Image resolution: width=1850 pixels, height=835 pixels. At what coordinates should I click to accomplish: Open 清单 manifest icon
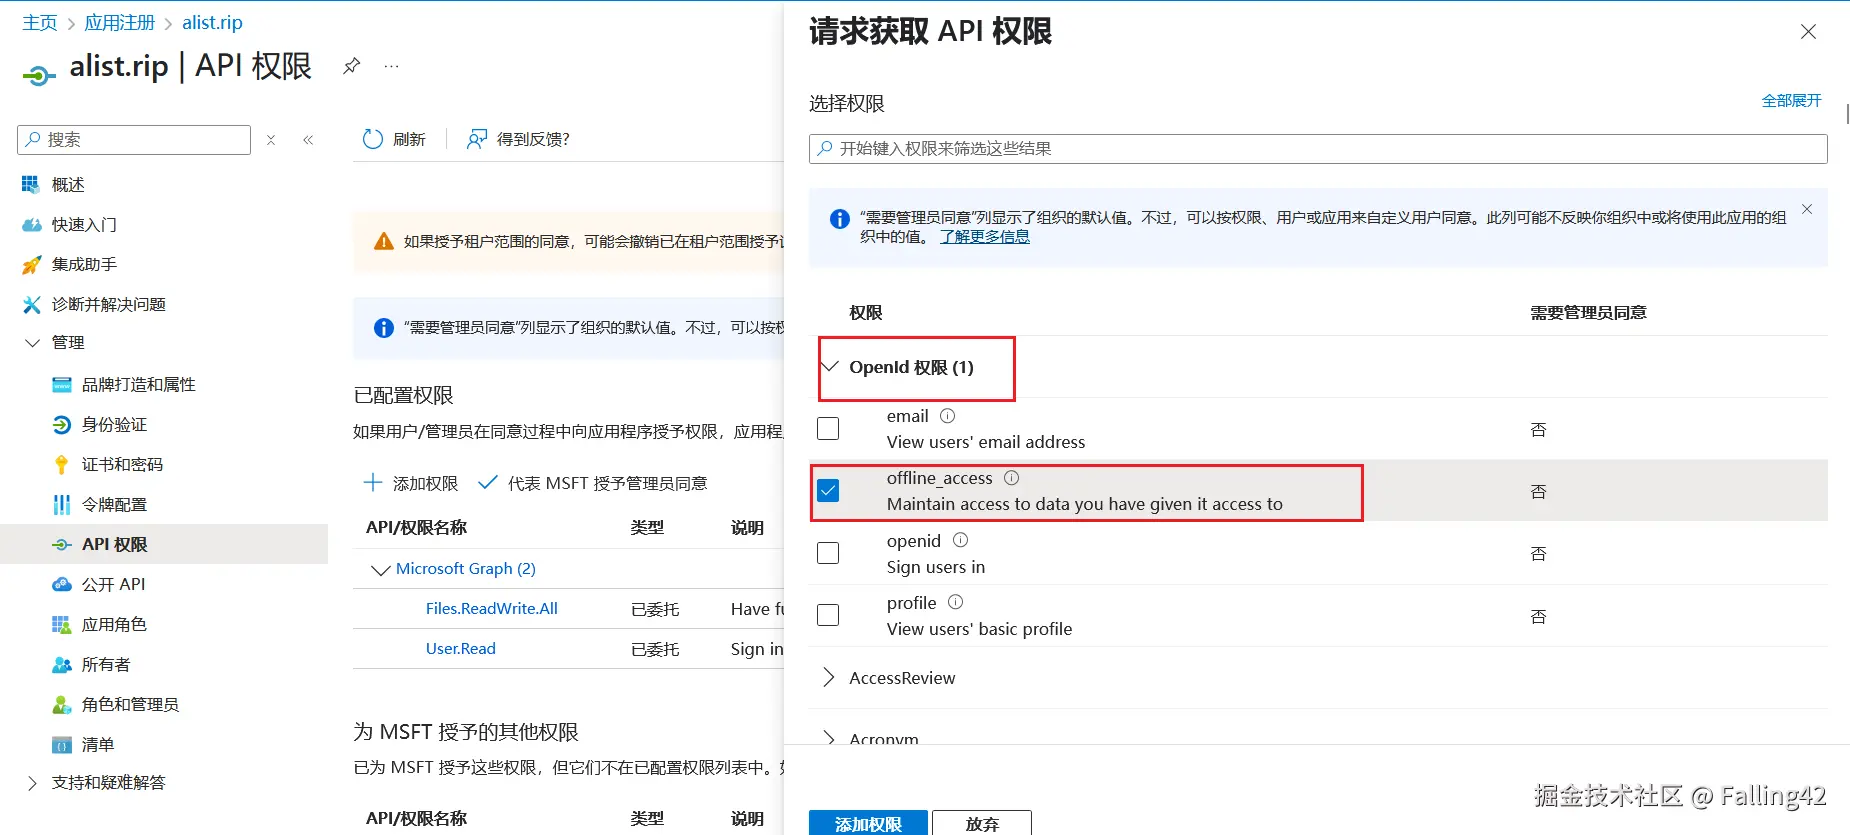click(x=62, y=744)
